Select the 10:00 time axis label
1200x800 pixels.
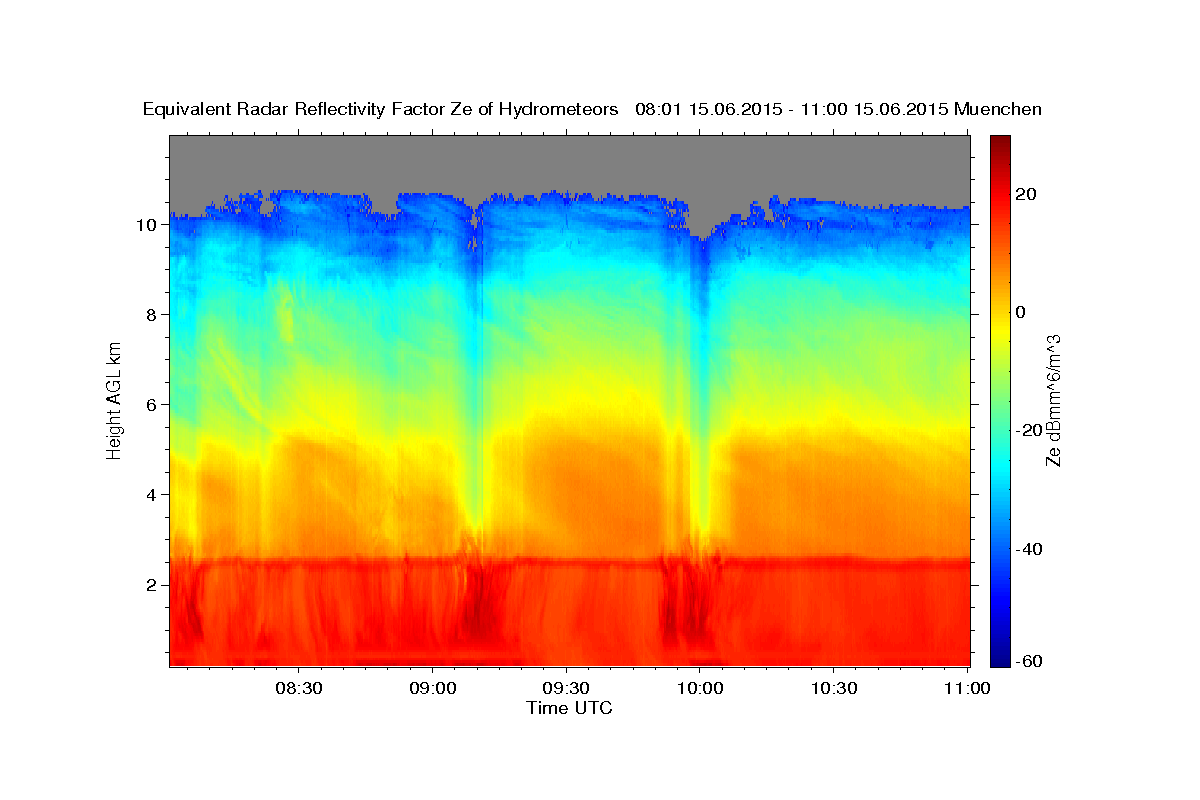tap(700, 688)
